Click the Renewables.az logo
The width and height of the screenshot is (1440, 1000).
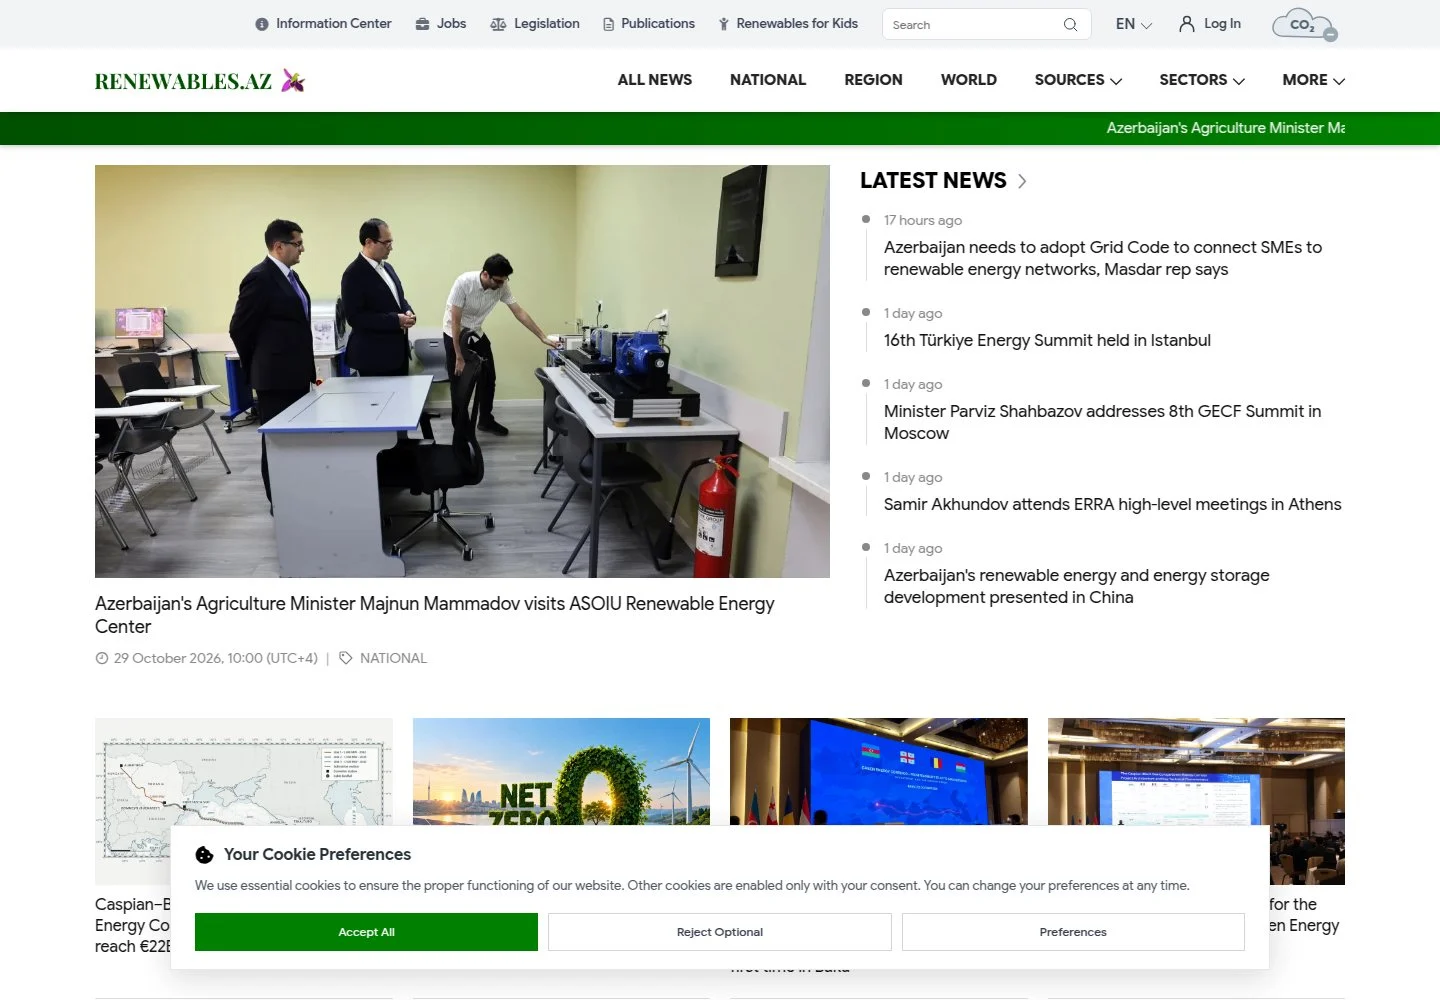tap(200, 81)
